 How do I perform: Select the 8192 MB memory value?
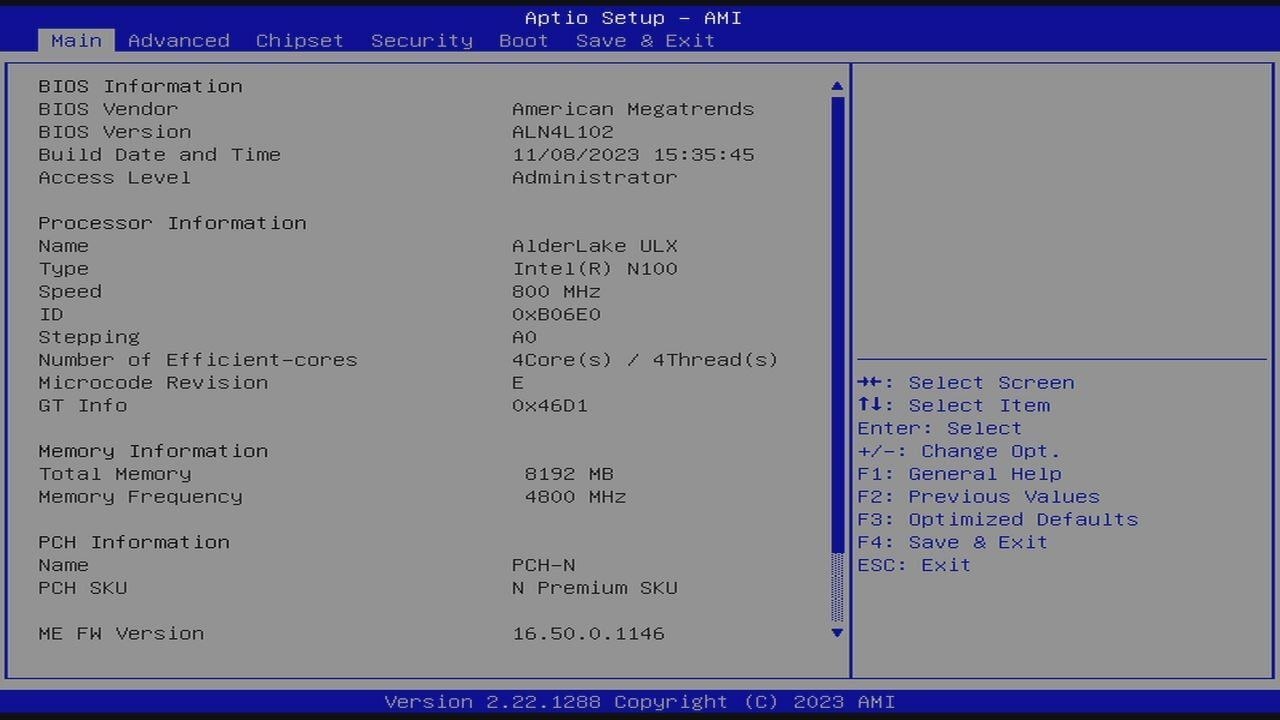[569, 474]
